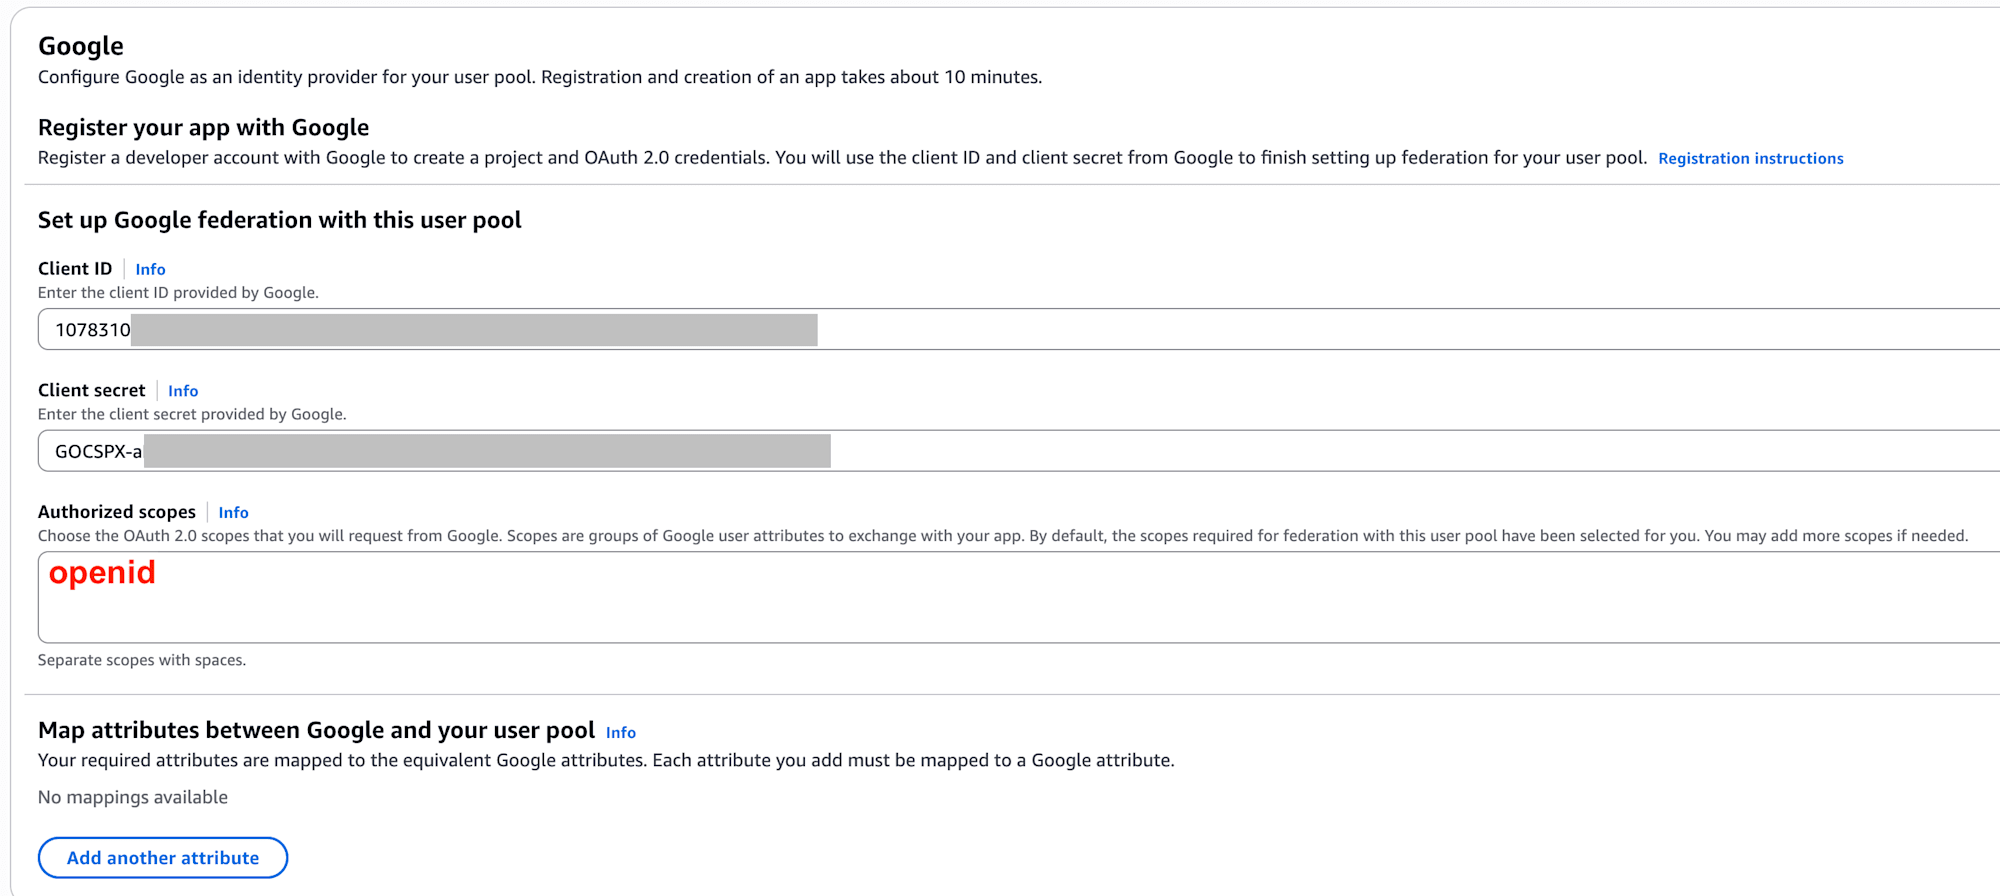Image resolution: width=2000 pixels, height=896 pixels.
Task: Click the Client ID field label
Action: (x=75, y=268)
